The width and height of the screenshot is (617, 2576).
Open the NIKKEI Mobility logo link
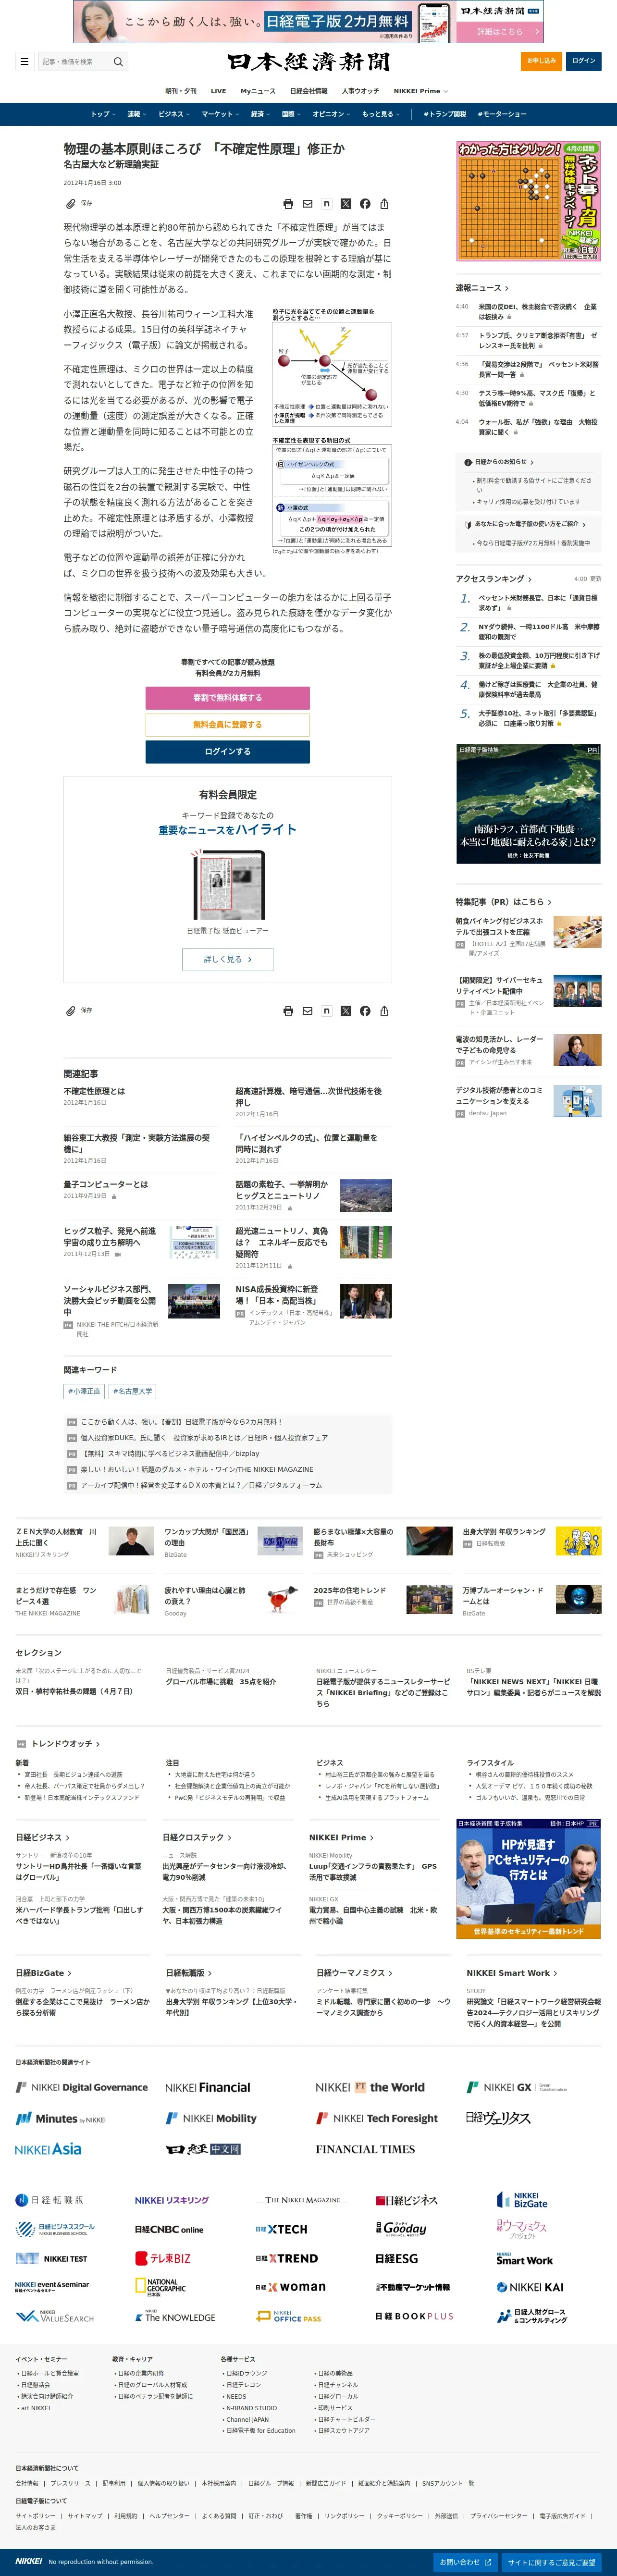click(x=211, y=2118)
